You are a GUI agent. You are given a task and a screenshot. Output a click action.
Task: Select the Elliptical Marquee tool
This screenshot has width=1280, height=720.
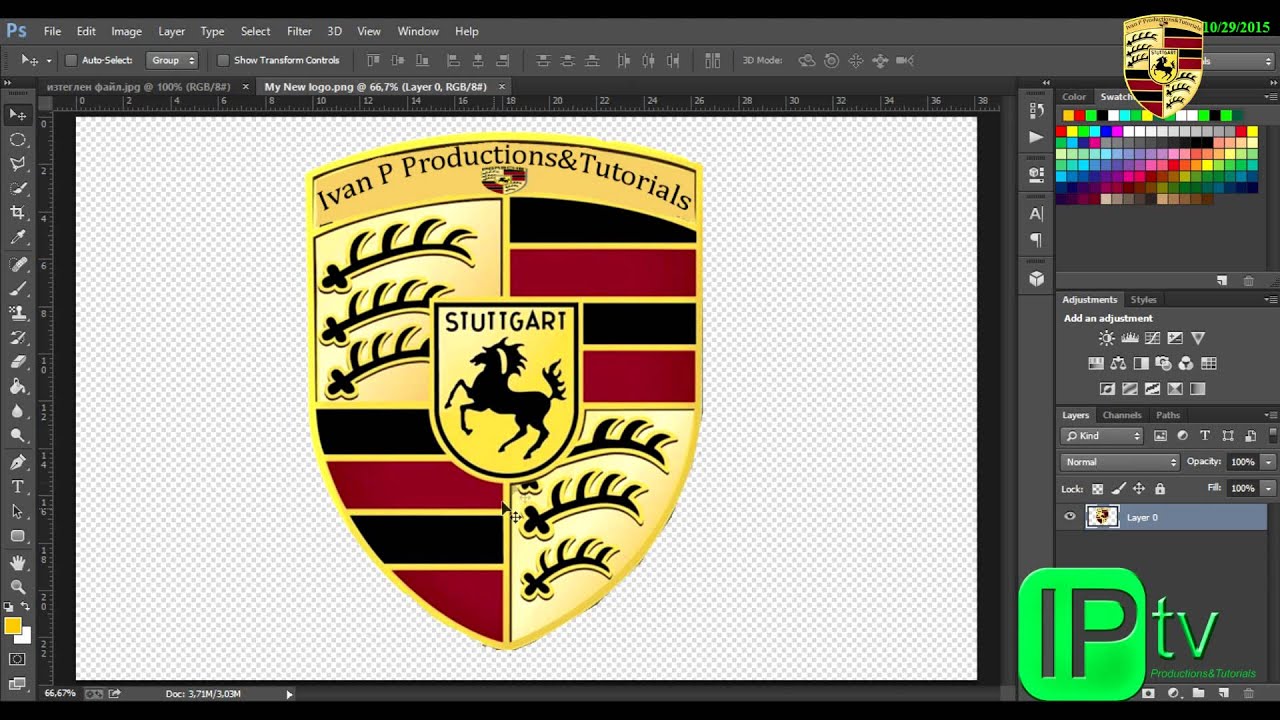click(x=18, y=140)
